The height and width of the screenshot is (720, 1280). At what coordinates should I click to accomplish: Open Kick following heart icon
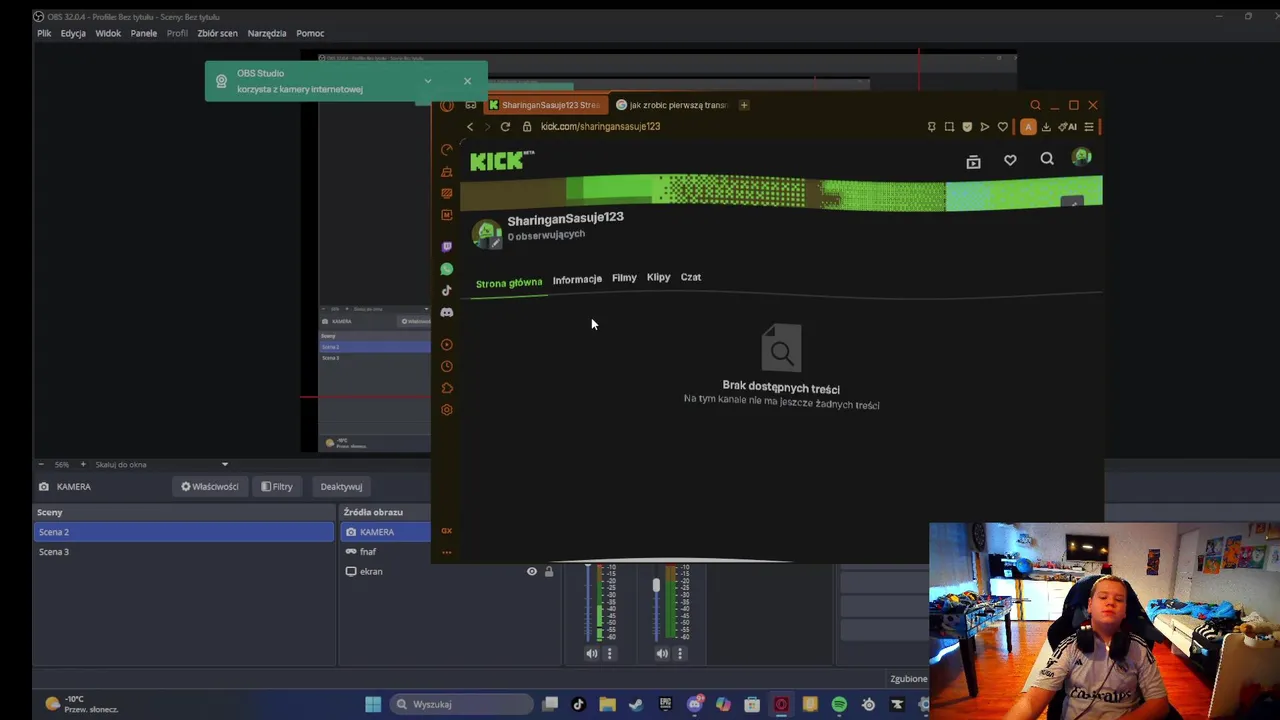tap(1010, 160)
